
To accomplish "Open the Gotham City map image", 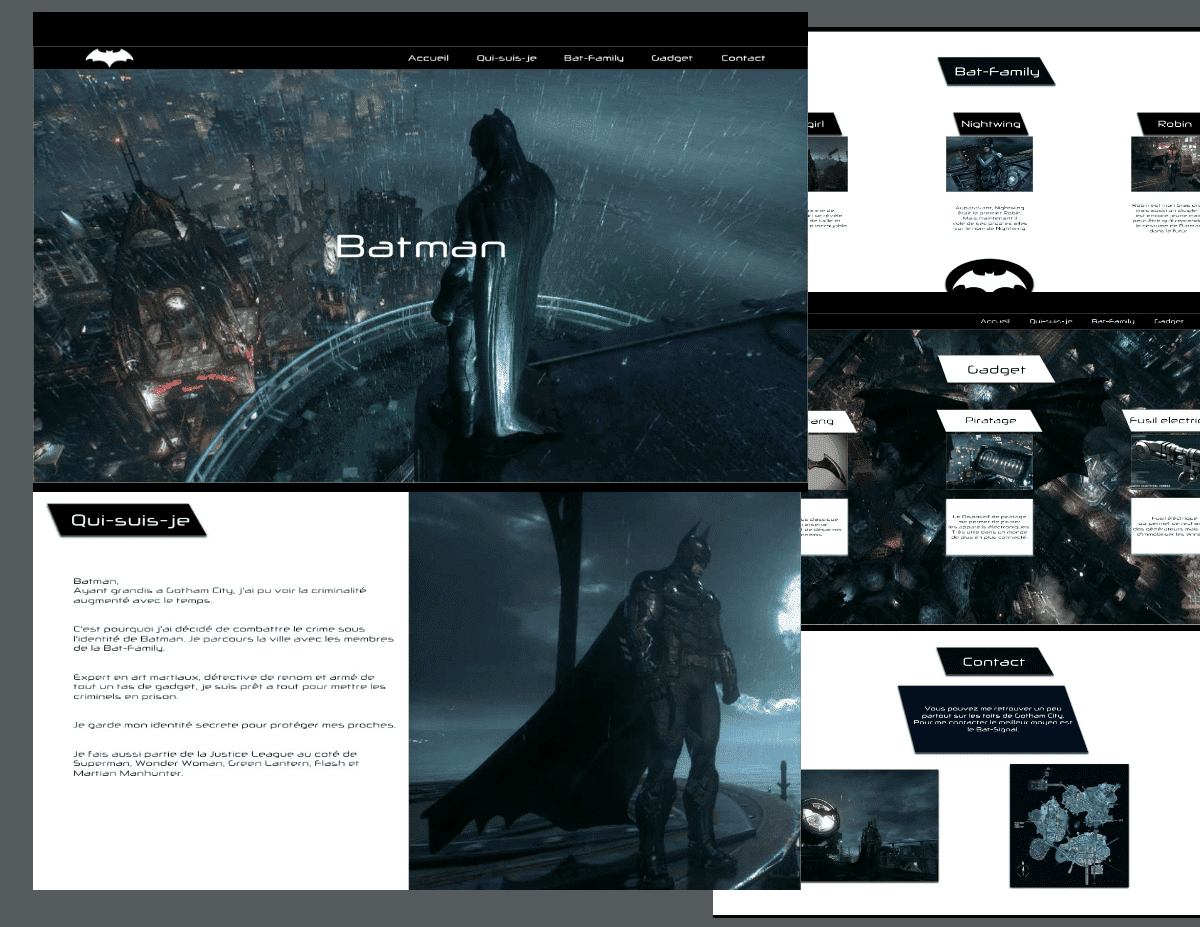I will pyautogui.click(x=1069, y=825).
